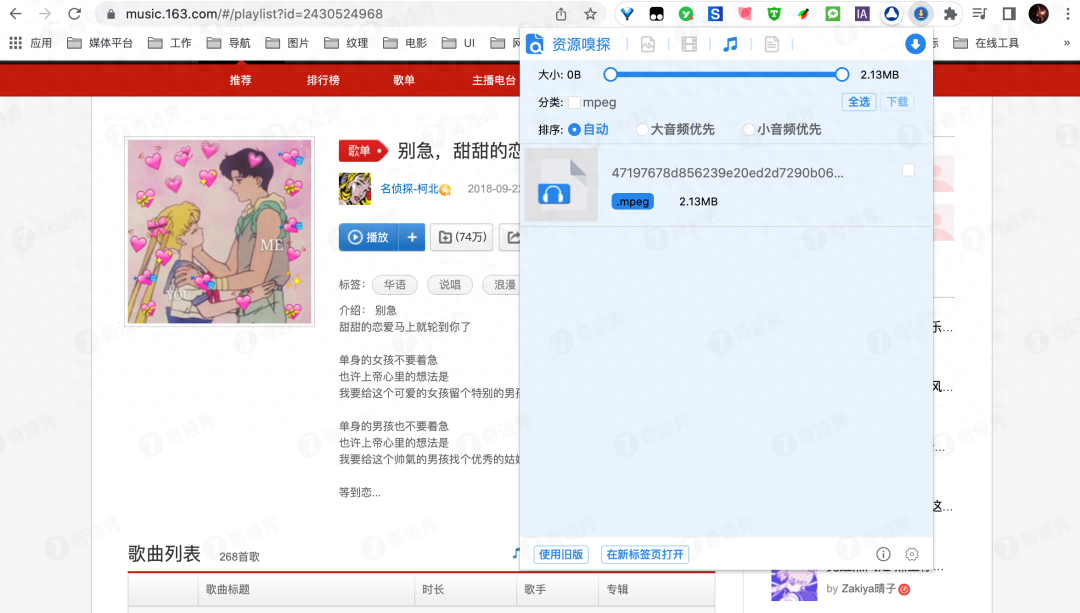Click the right handle of size slider
The width and height of the screenshot is (1080, 613).
(x=842, y=74)
